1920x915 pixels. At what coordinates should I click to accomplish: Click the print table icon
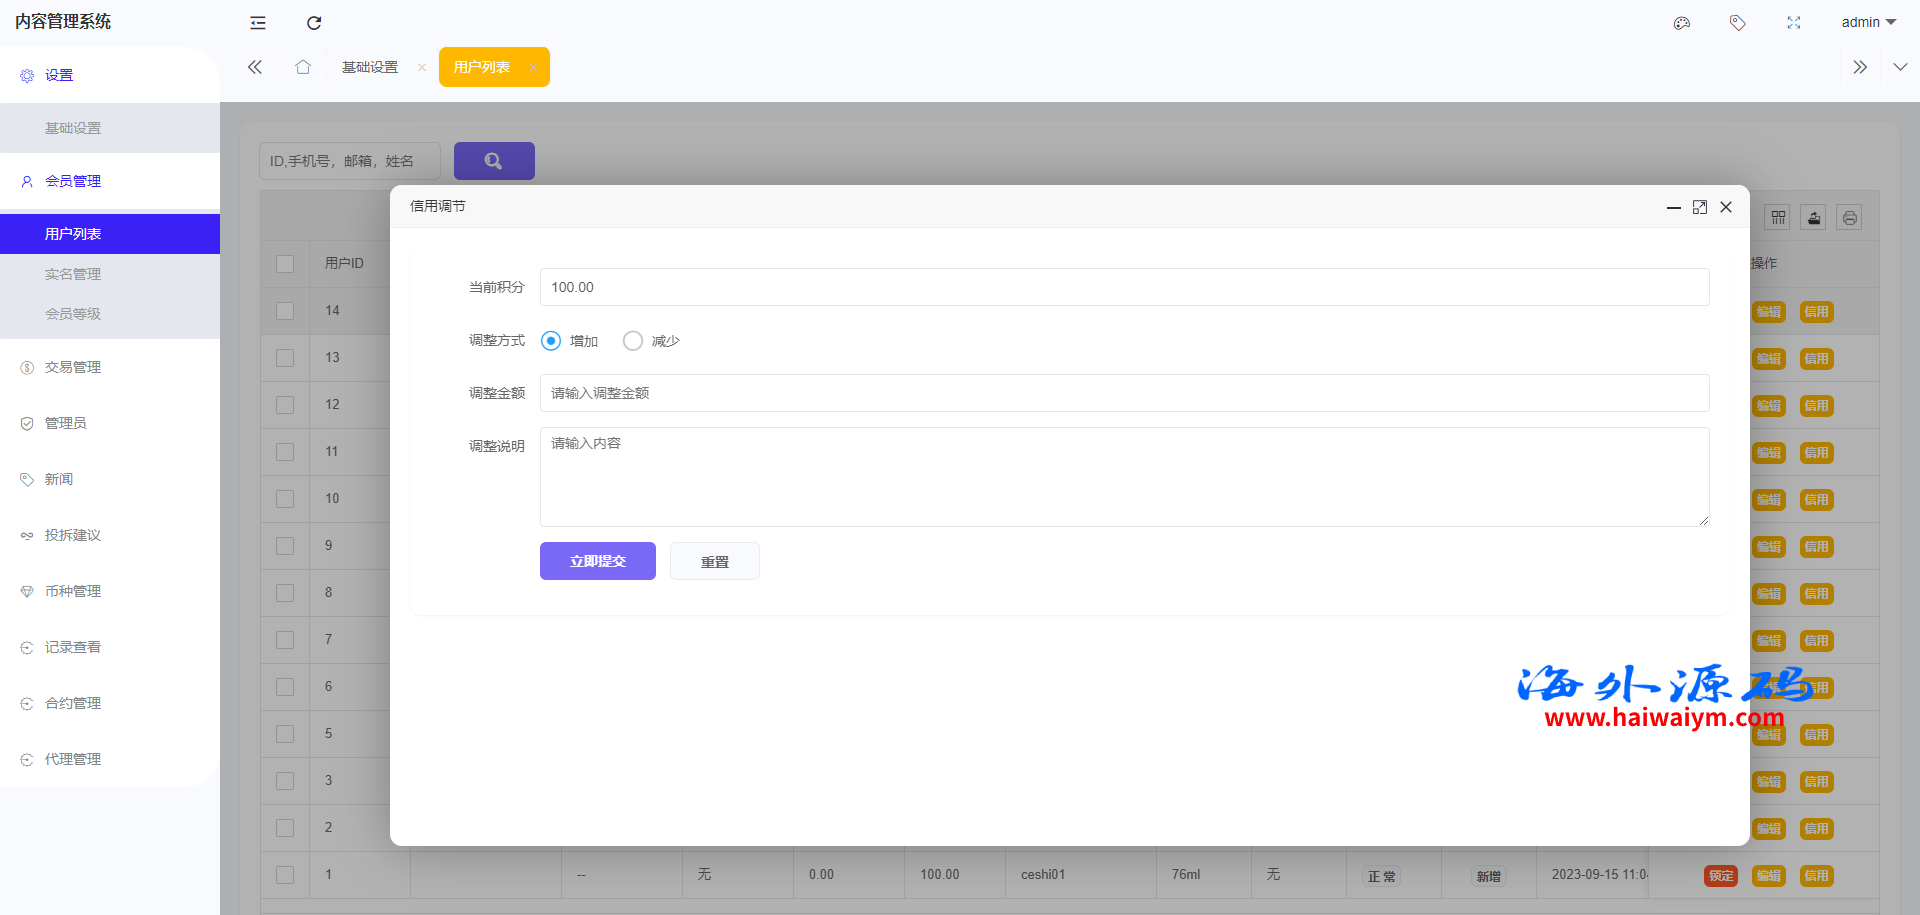(x=1850, y=218)
